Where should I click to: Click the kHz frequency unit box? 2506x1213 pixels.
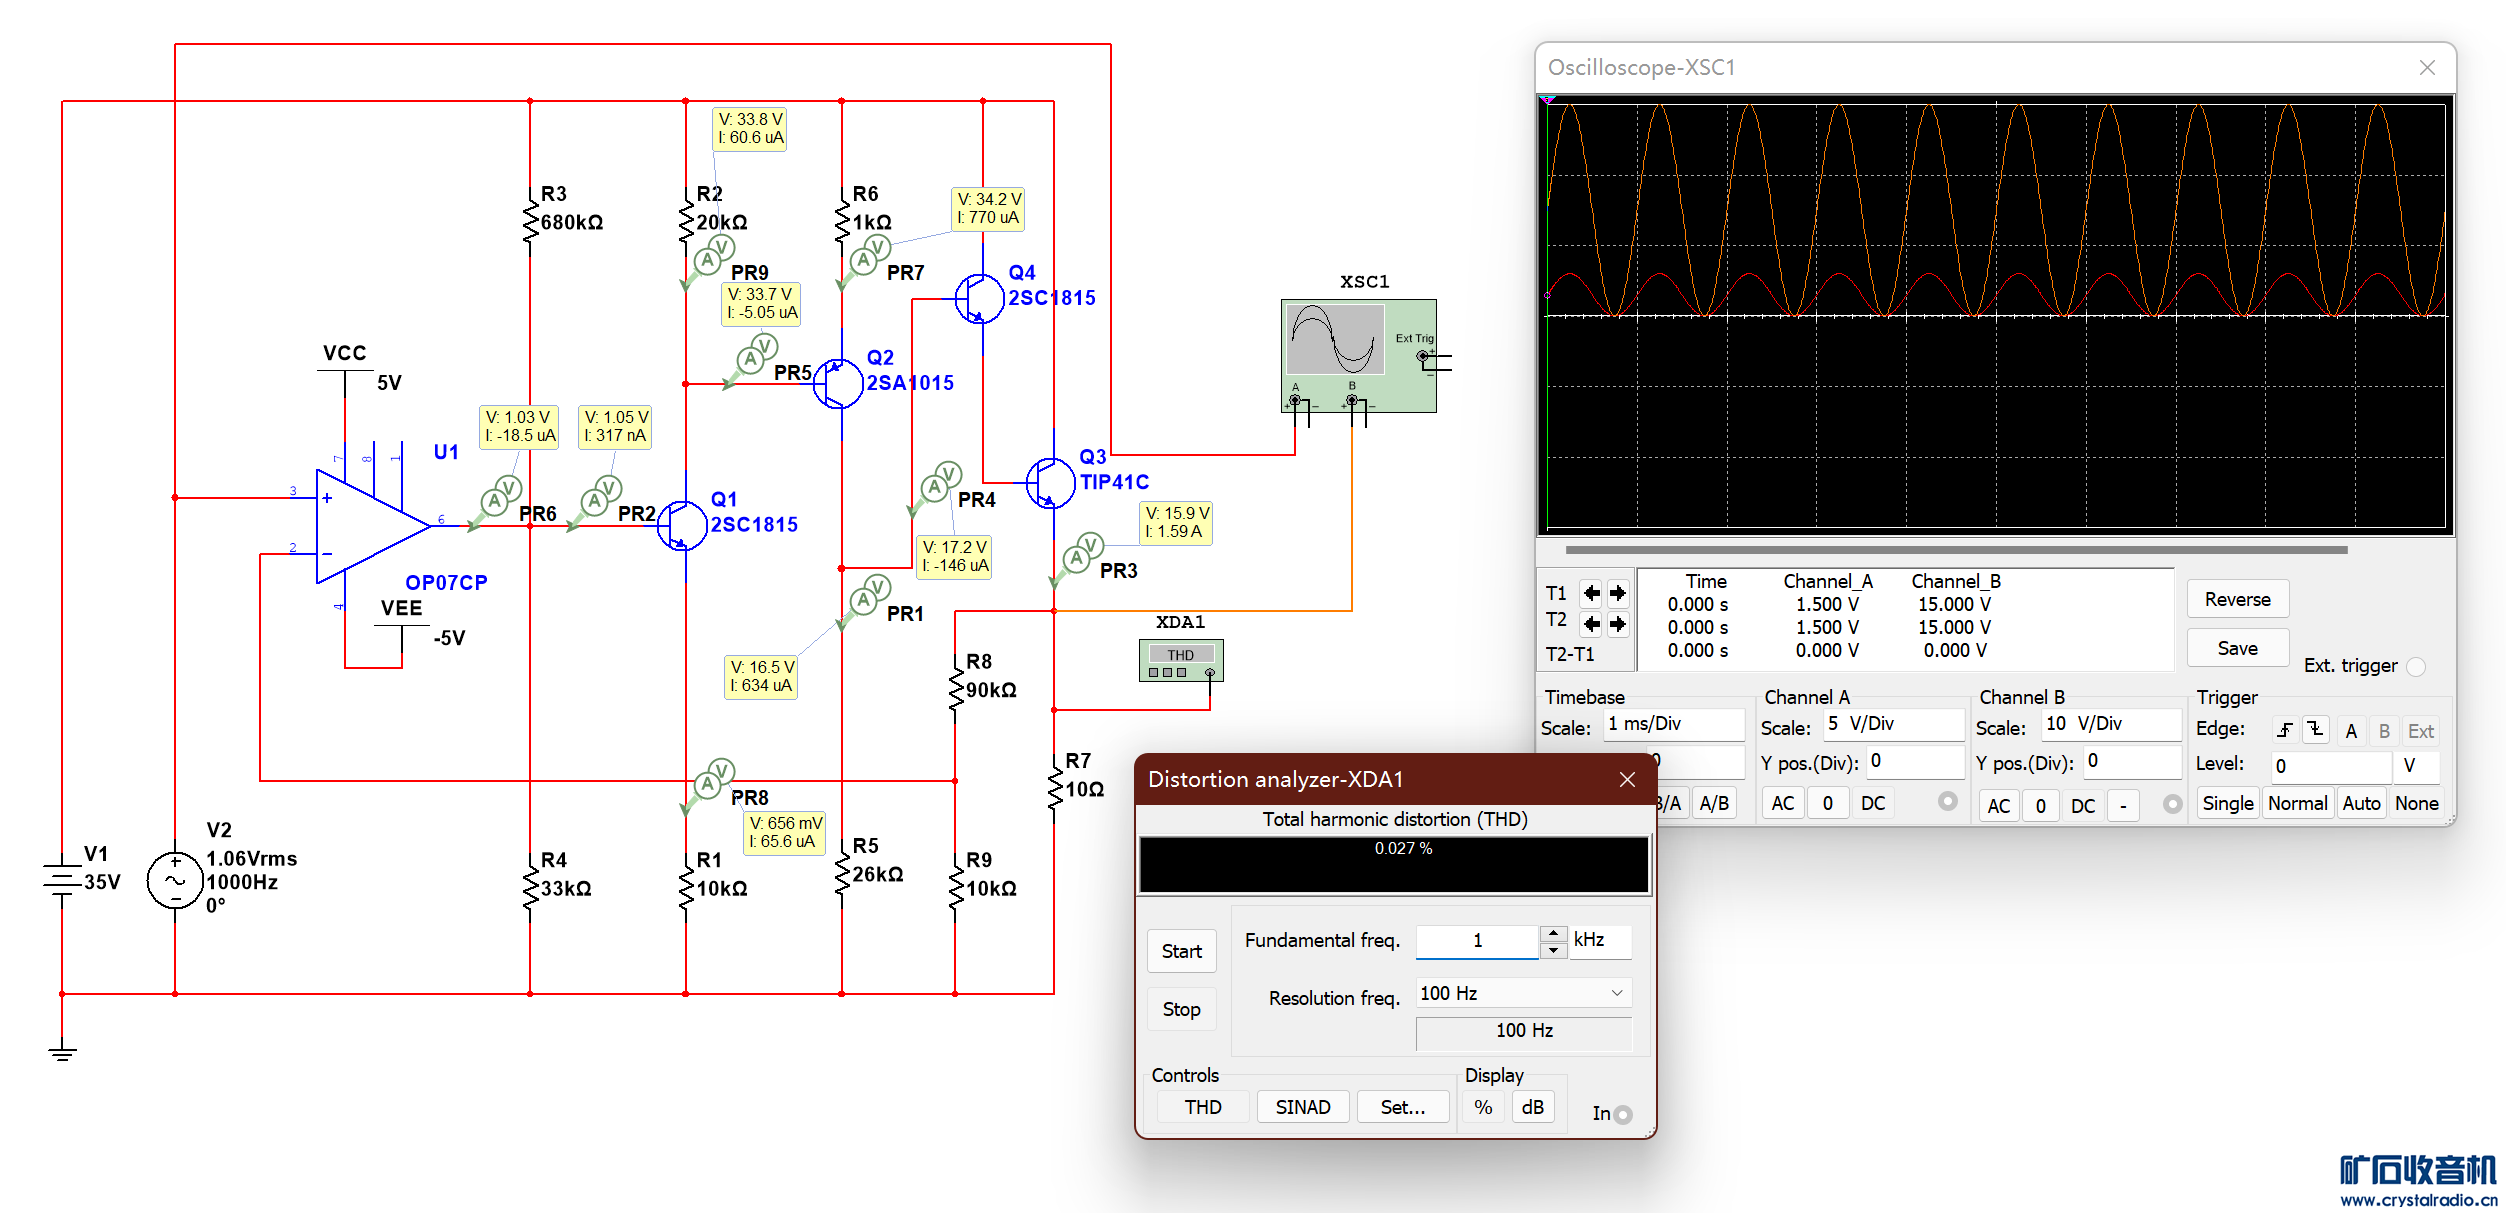click(1598, 940)
